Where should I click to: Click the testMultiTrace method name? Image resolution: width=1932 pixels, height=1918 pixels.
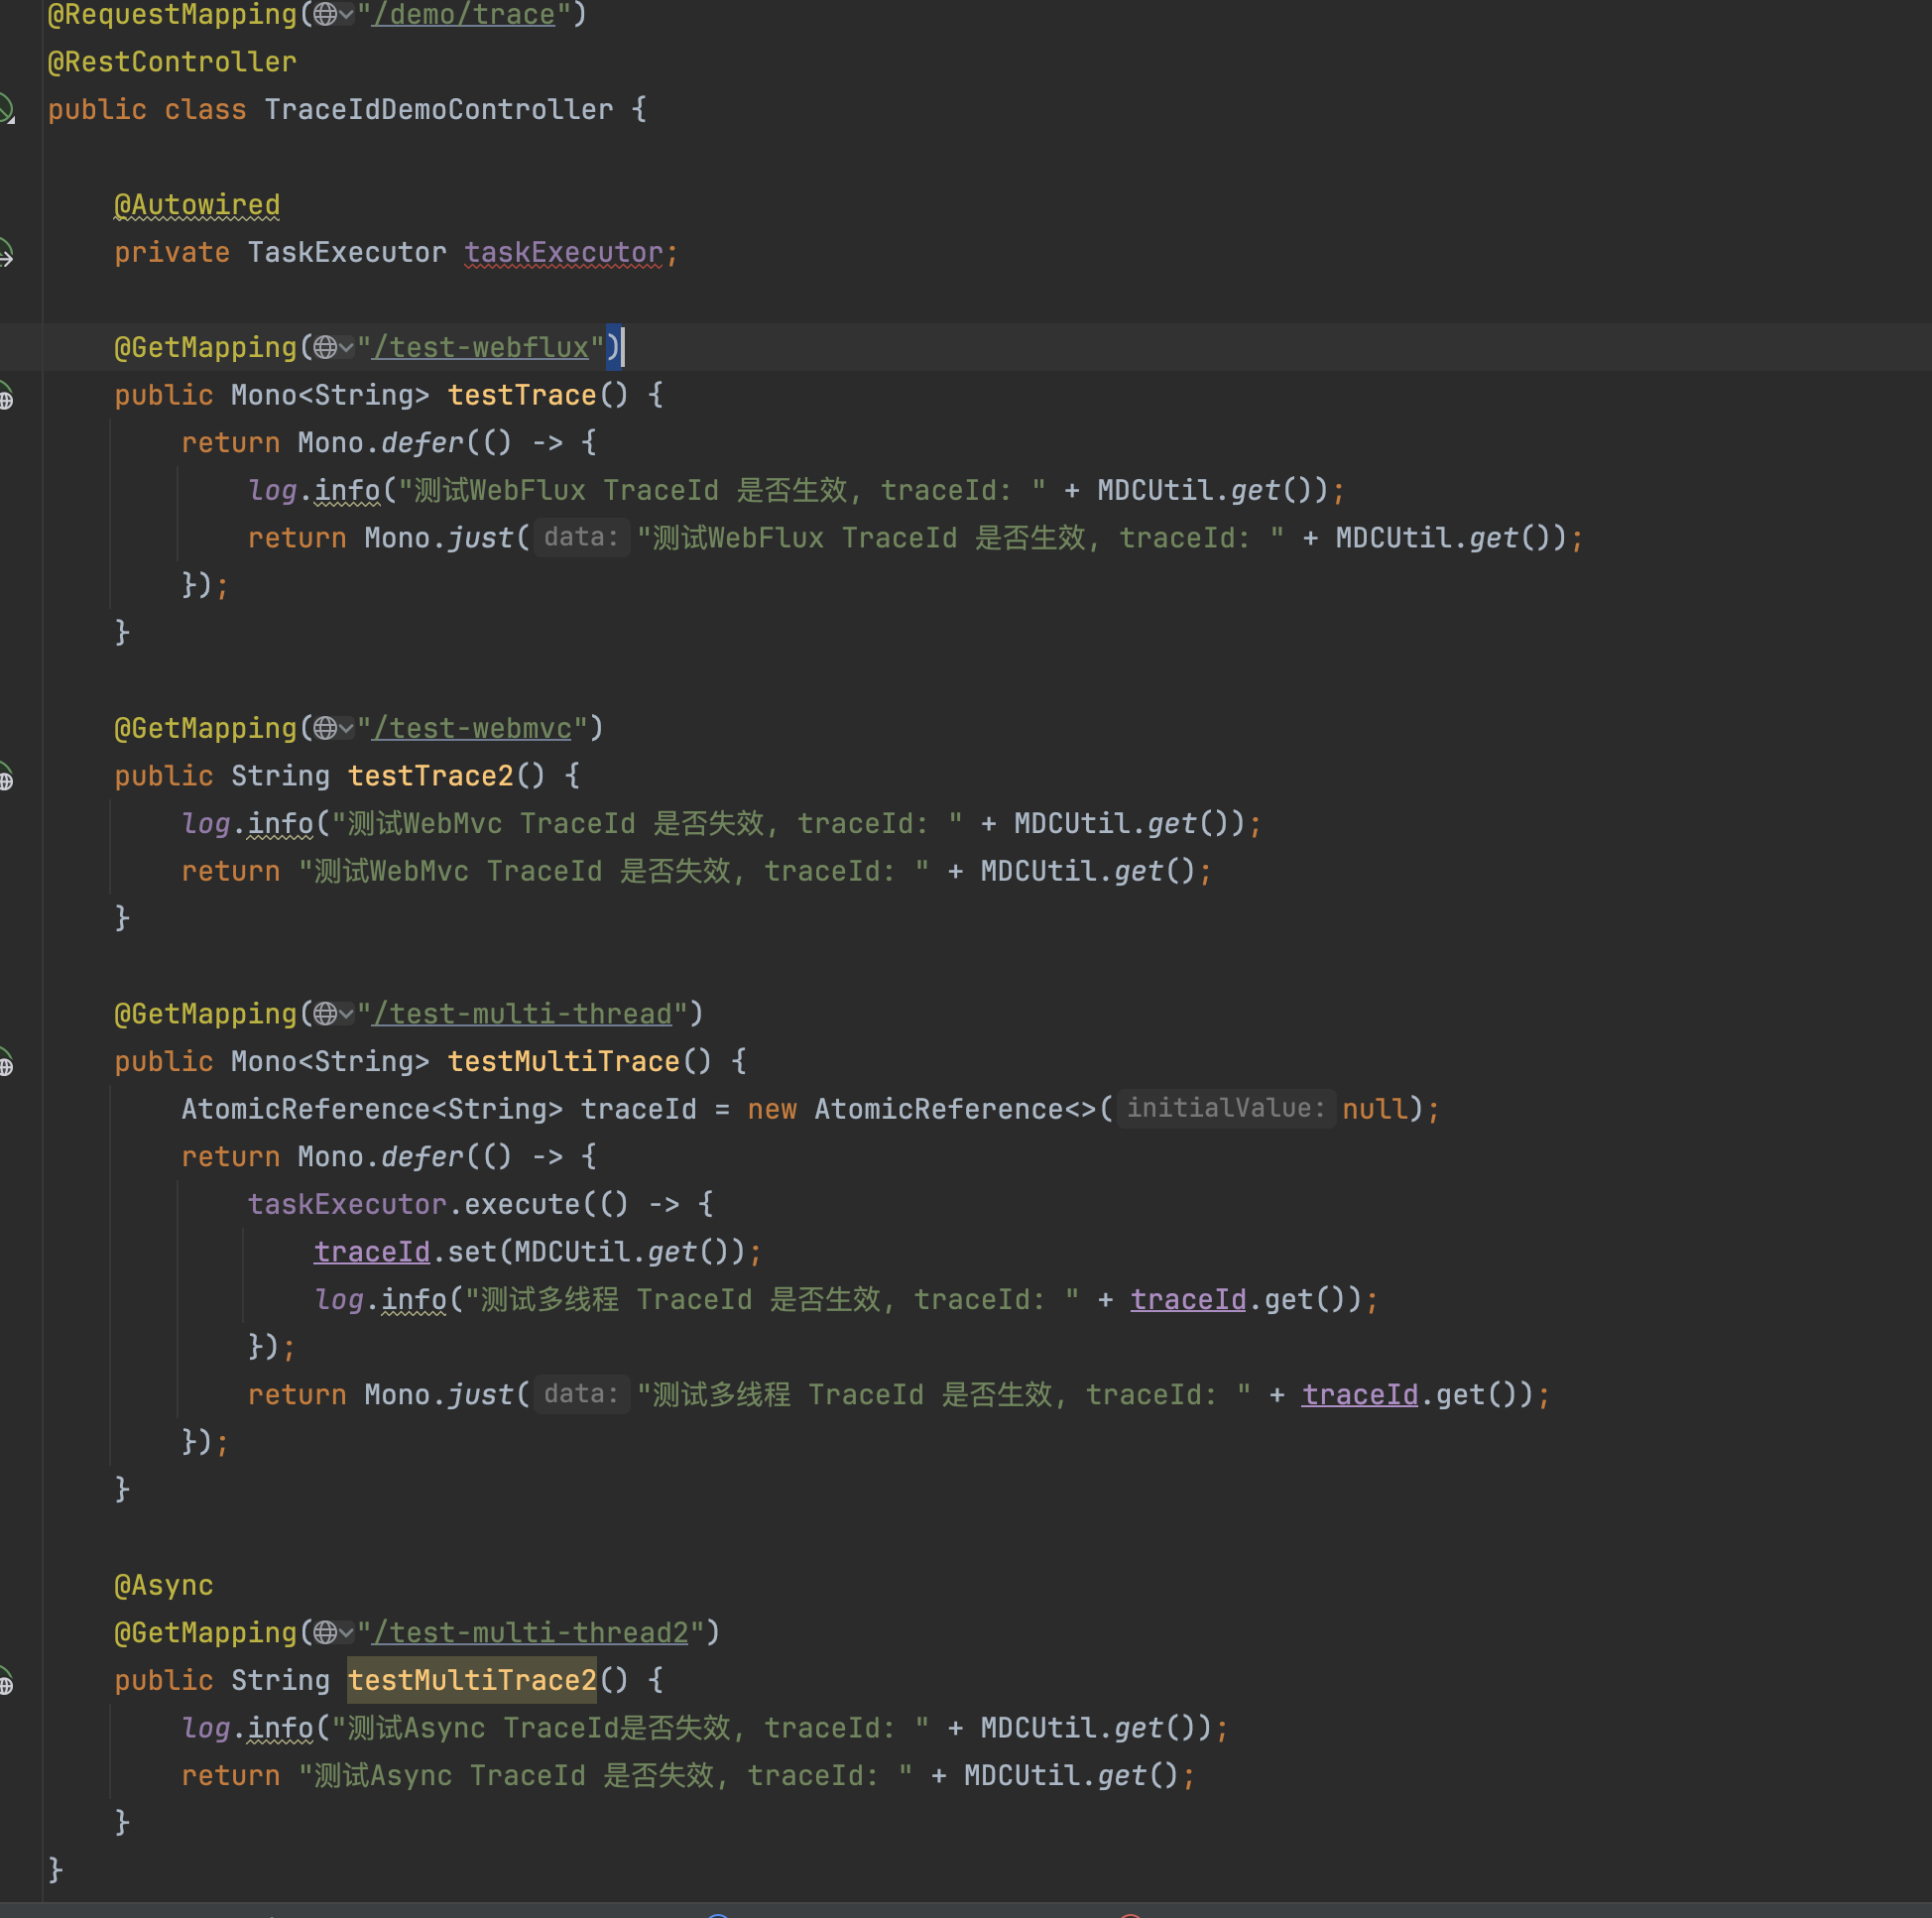click(x=564, y=1062)
